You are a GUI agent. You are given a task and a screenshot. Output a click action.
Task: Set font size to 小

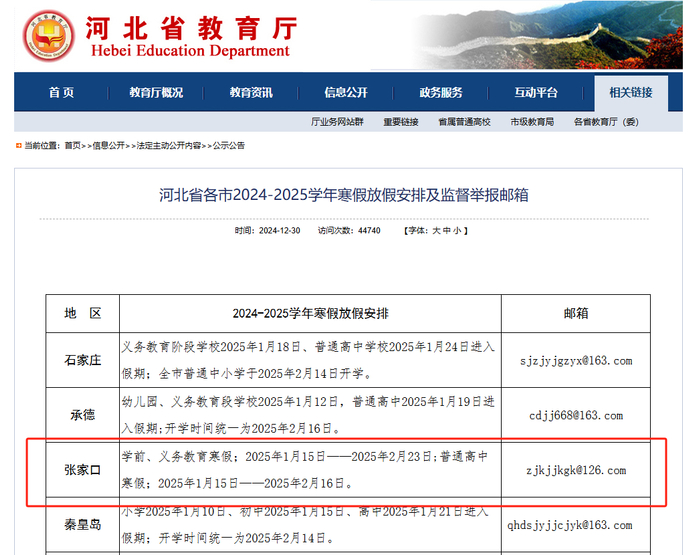click(x=457, y=231)
